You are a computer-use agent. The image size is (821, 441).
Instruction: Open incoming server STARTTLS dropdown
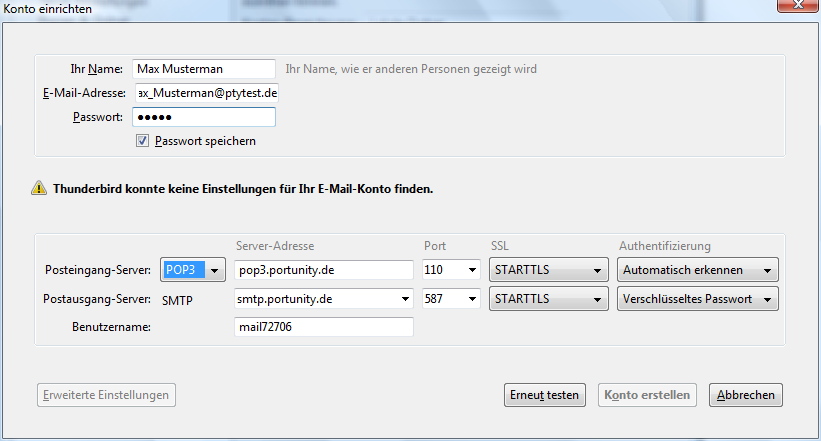548,270
